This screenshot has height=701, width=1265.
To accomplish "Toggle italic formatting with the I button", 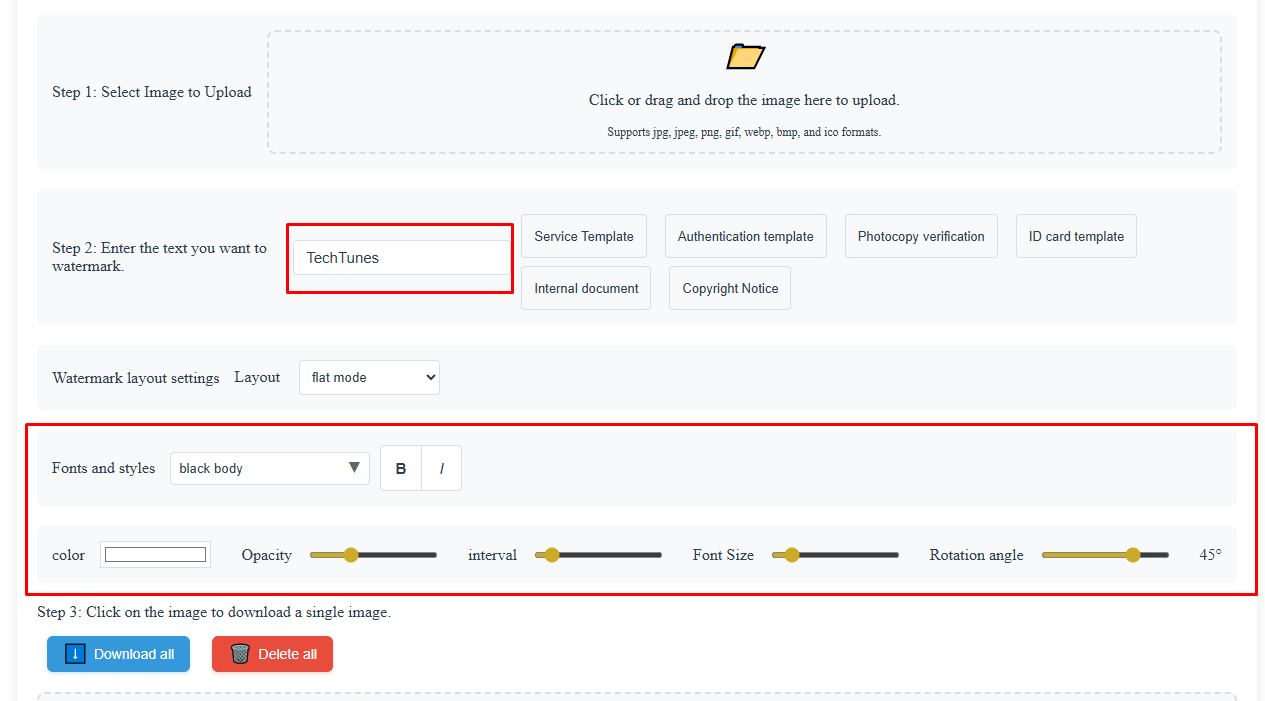I will click(441, 467).
